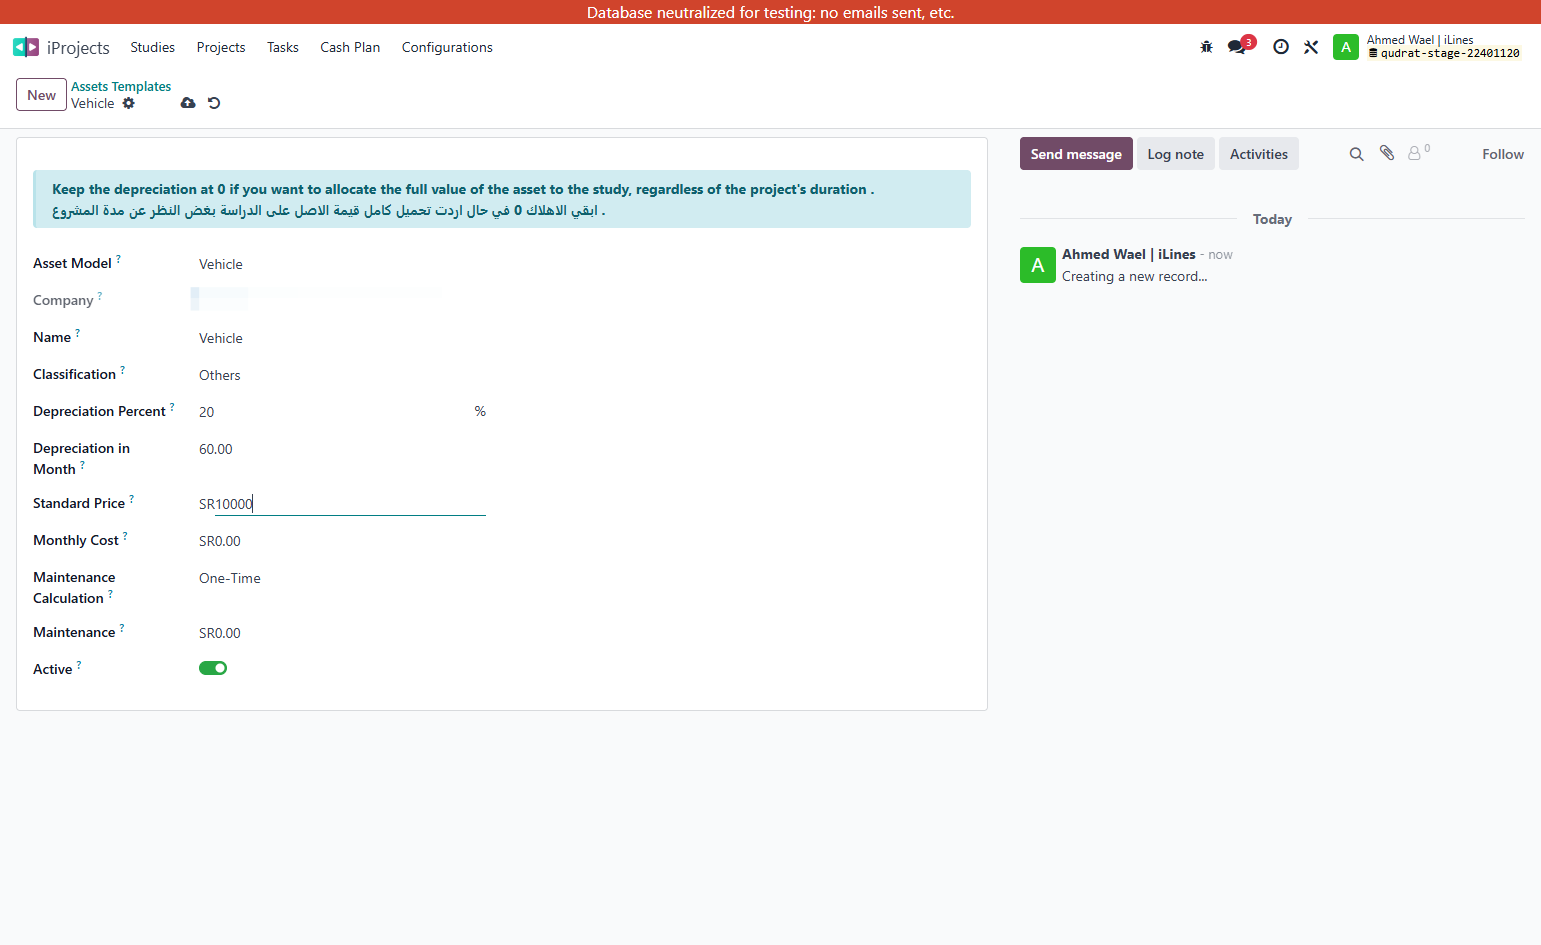Open the iProjects app logo
This screenshot has width=1541, height=945.
tap(26, 47)
